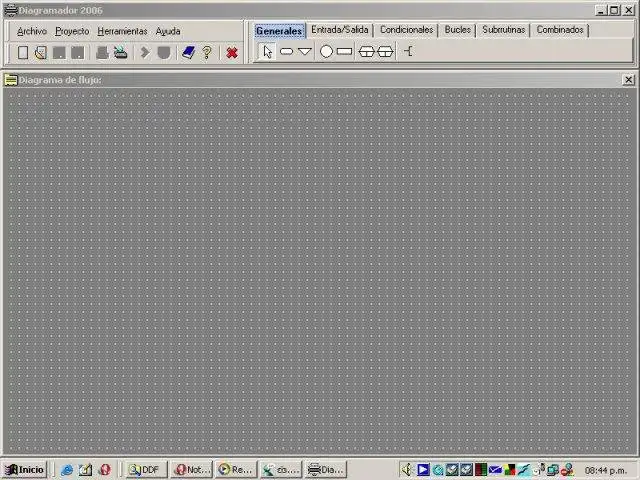Open the blue book help manual

pyautogui.click(x=188, y=53)
